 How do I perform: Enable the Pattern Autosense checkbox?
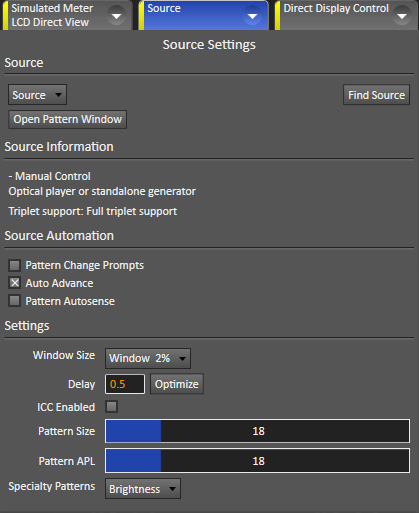(x=14, y=301)
